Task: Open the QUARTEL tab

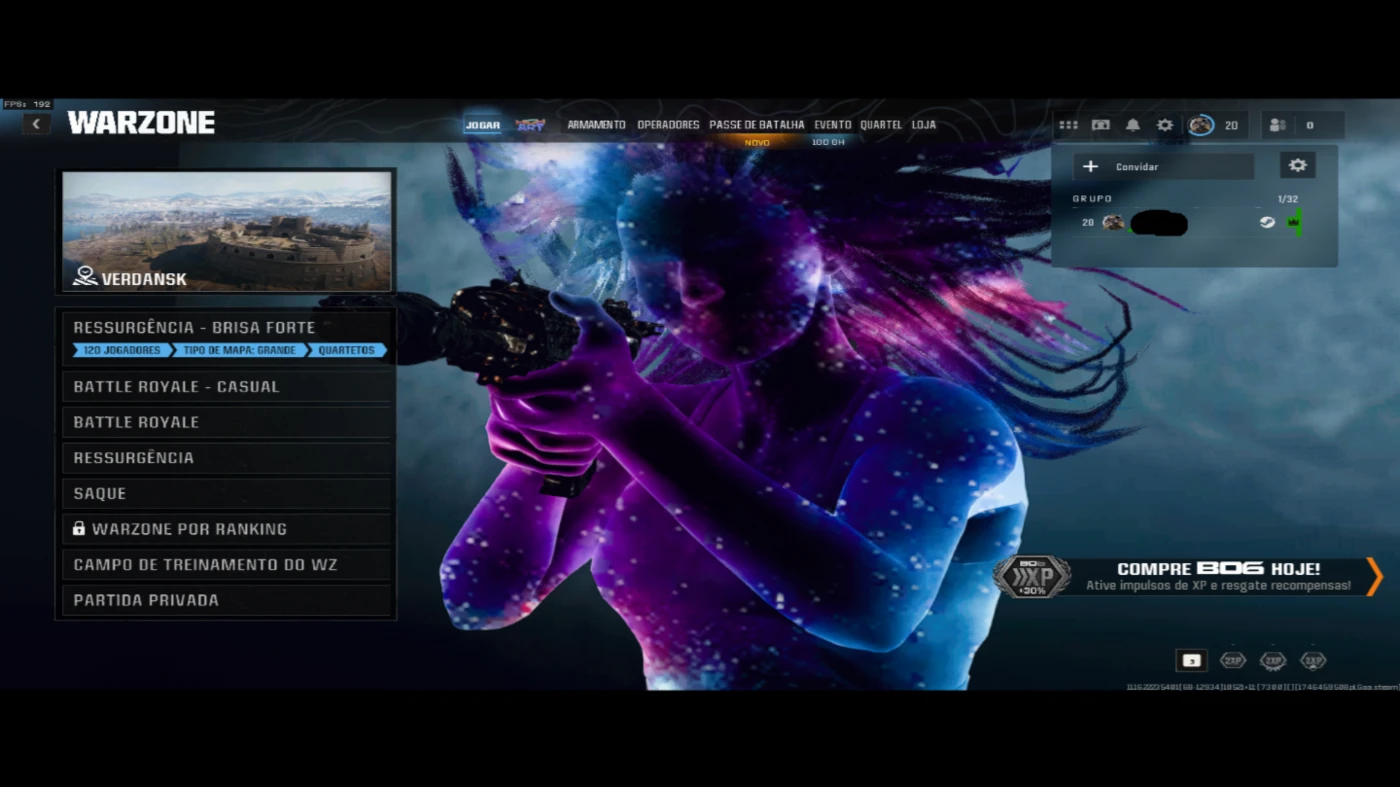Action: point(881,125)
